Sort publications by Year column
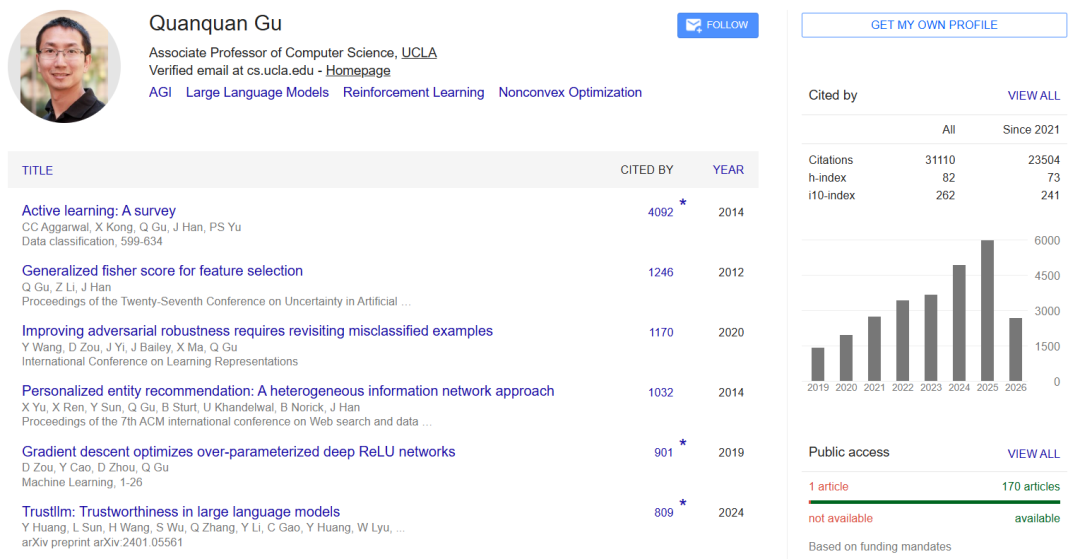 (x=728, y=170)
